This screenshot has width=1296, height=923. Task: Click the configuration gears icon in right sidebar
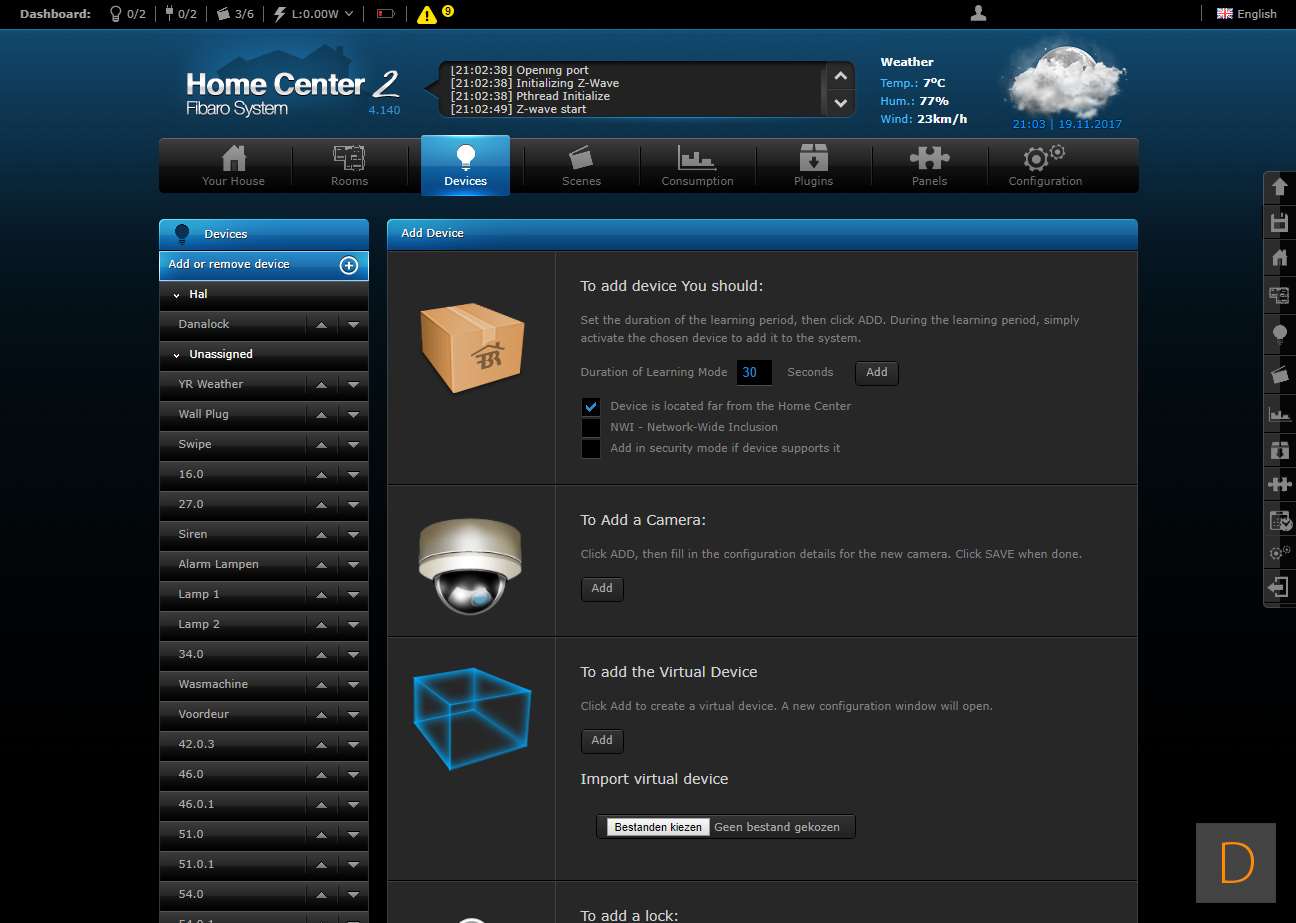click(1279, 553)
